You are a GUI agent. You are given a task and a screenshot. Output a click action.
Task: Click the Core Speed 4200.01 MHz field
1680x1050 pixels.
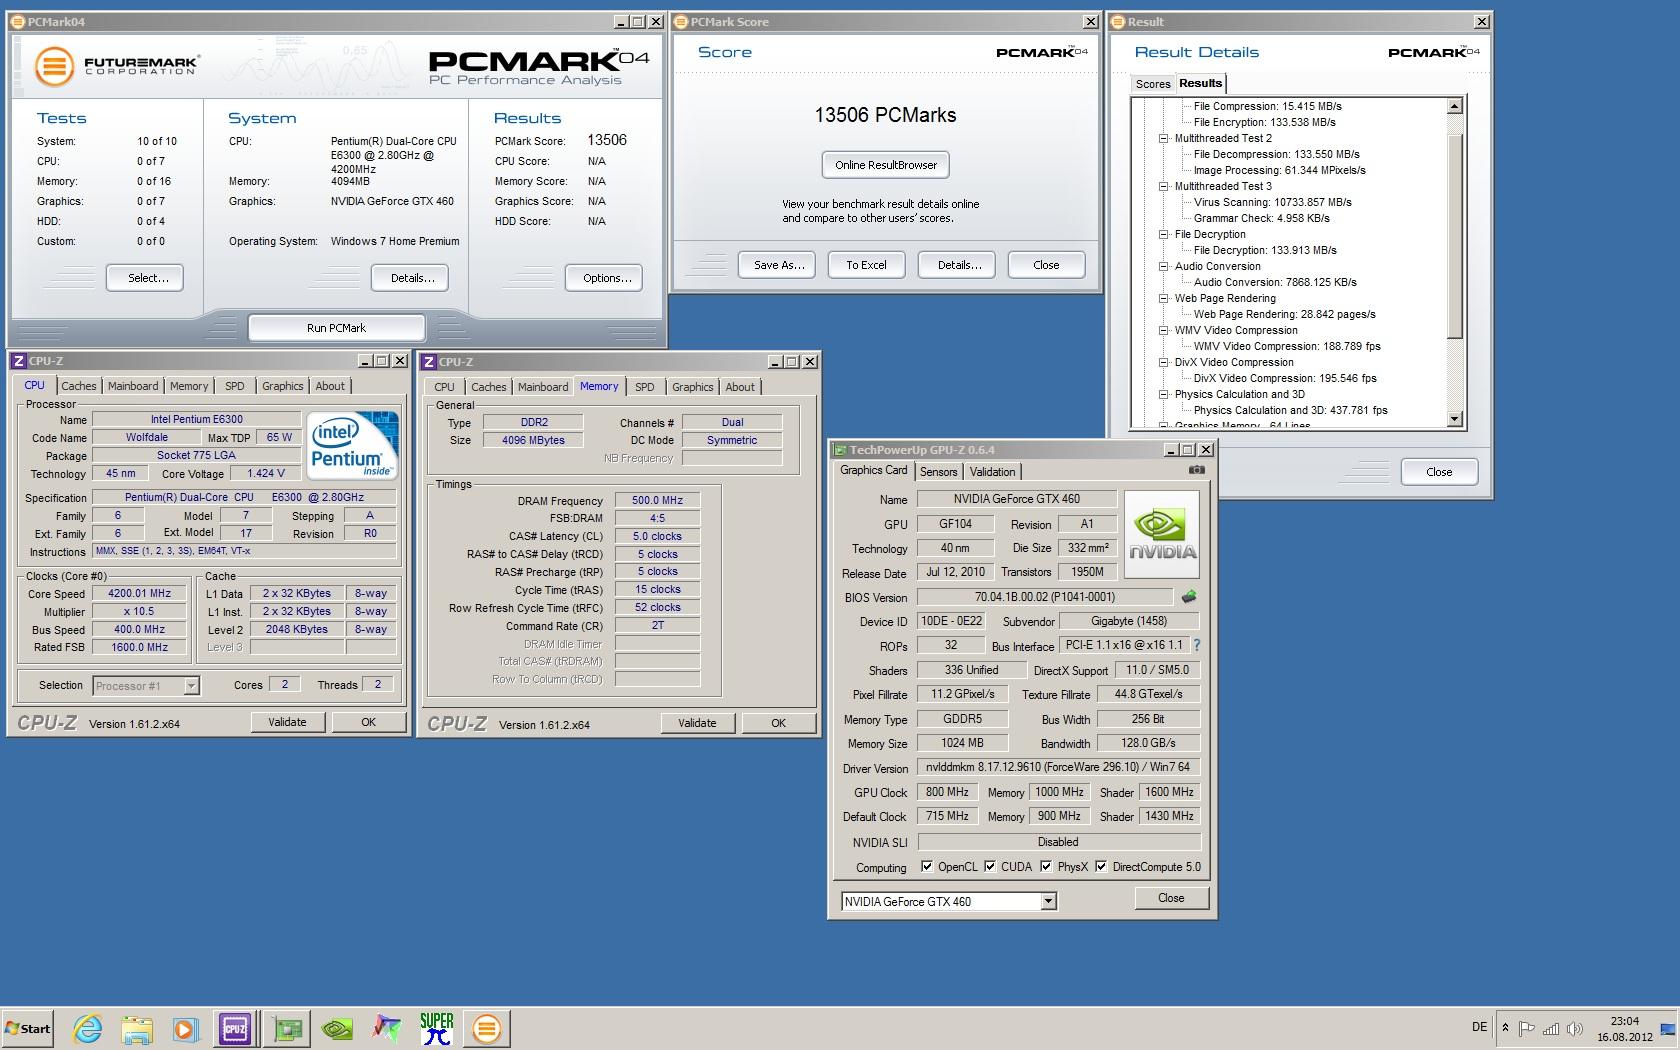pos(139,593)
